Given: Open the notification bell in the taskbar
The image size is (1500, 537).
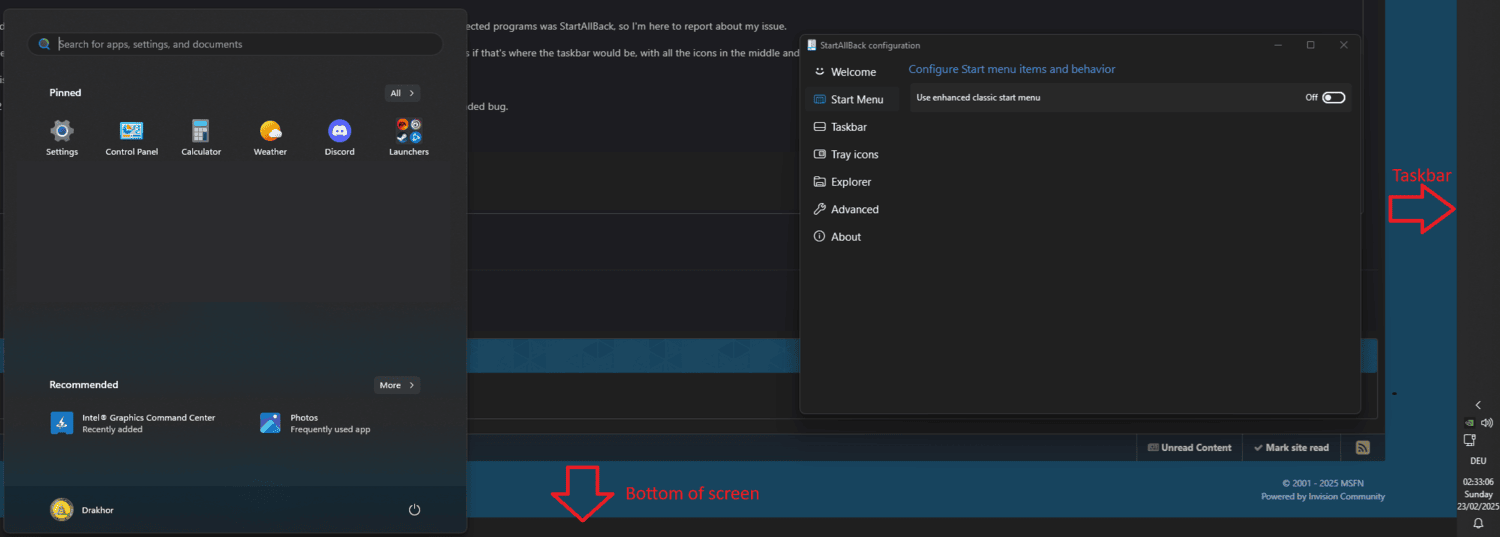Looking at the screenshot, I should point(1478,523).
